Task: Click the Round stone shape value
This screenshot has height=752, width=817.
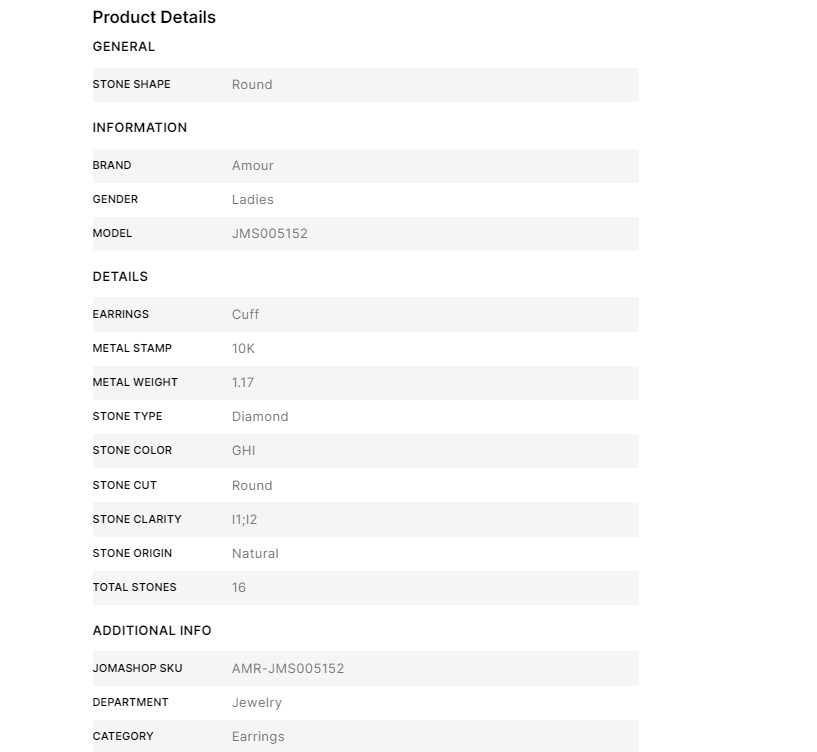Action: 252,85
